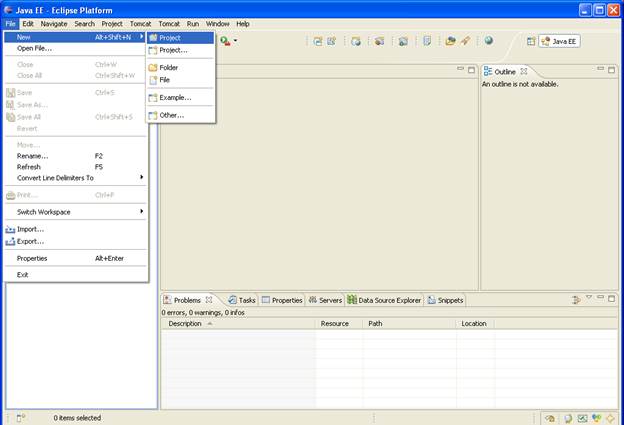Click 'An outline is not available.' text
This screenshot has height=425, width=624.
(520, 84)
